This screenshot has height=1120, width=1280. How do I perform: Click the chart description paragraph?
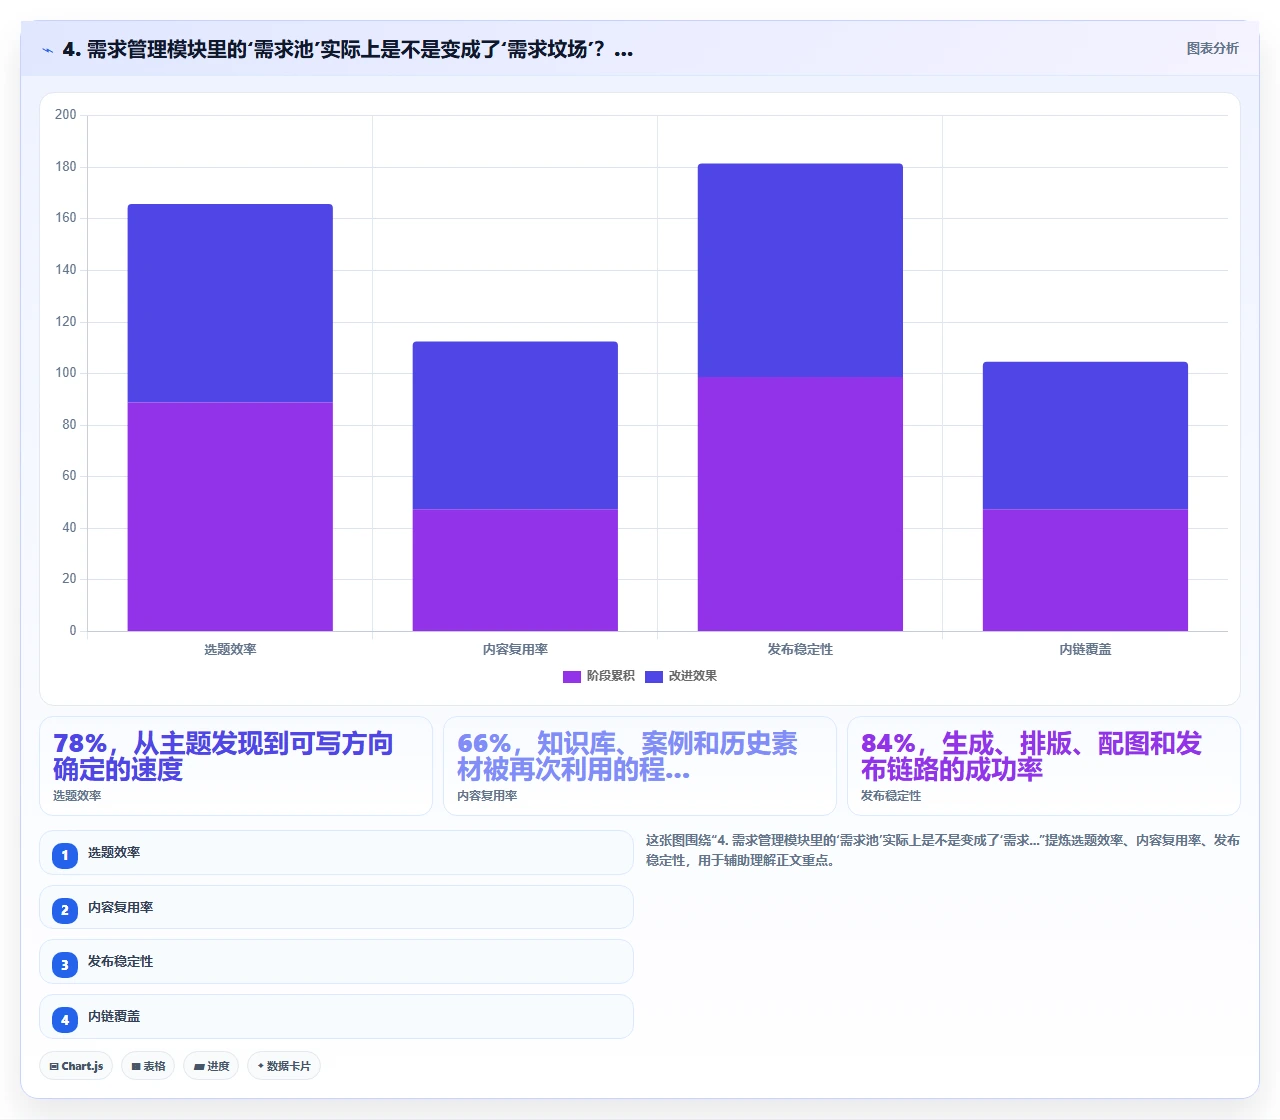943,850
